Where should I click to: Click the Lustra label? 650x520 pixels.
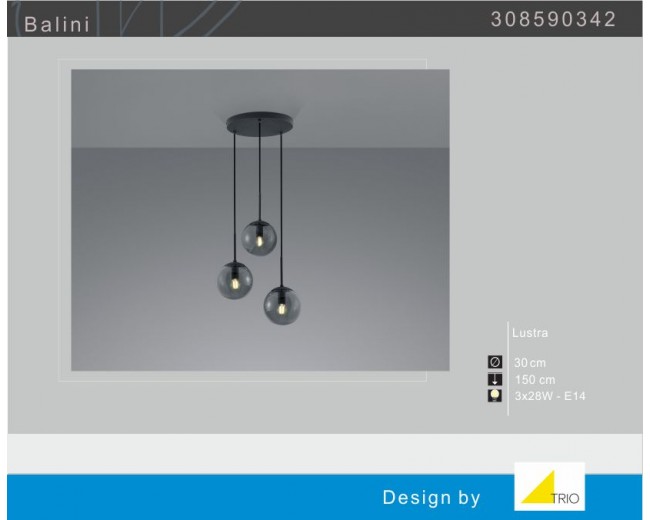[530, 333]
